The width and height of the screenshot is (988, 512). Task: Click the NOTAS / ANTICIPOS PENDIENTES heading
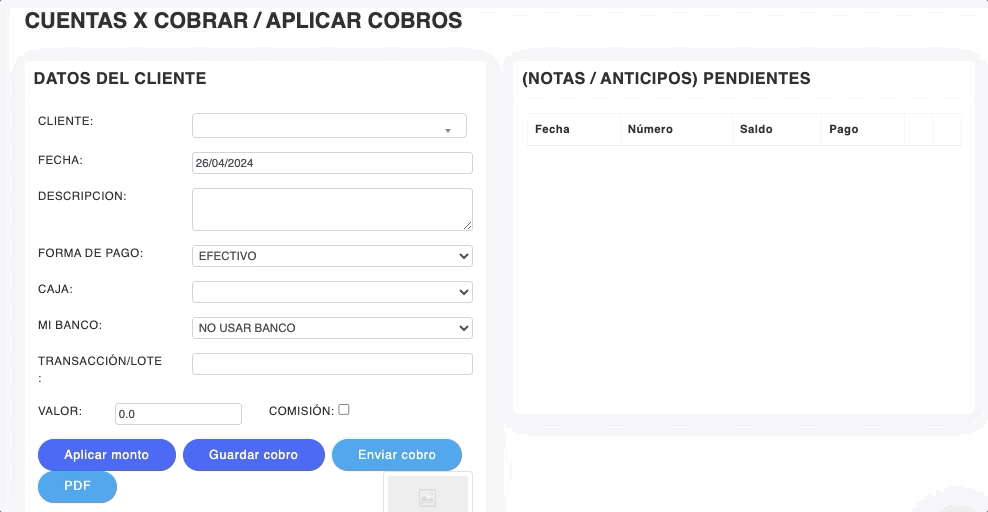click(666, 78)
